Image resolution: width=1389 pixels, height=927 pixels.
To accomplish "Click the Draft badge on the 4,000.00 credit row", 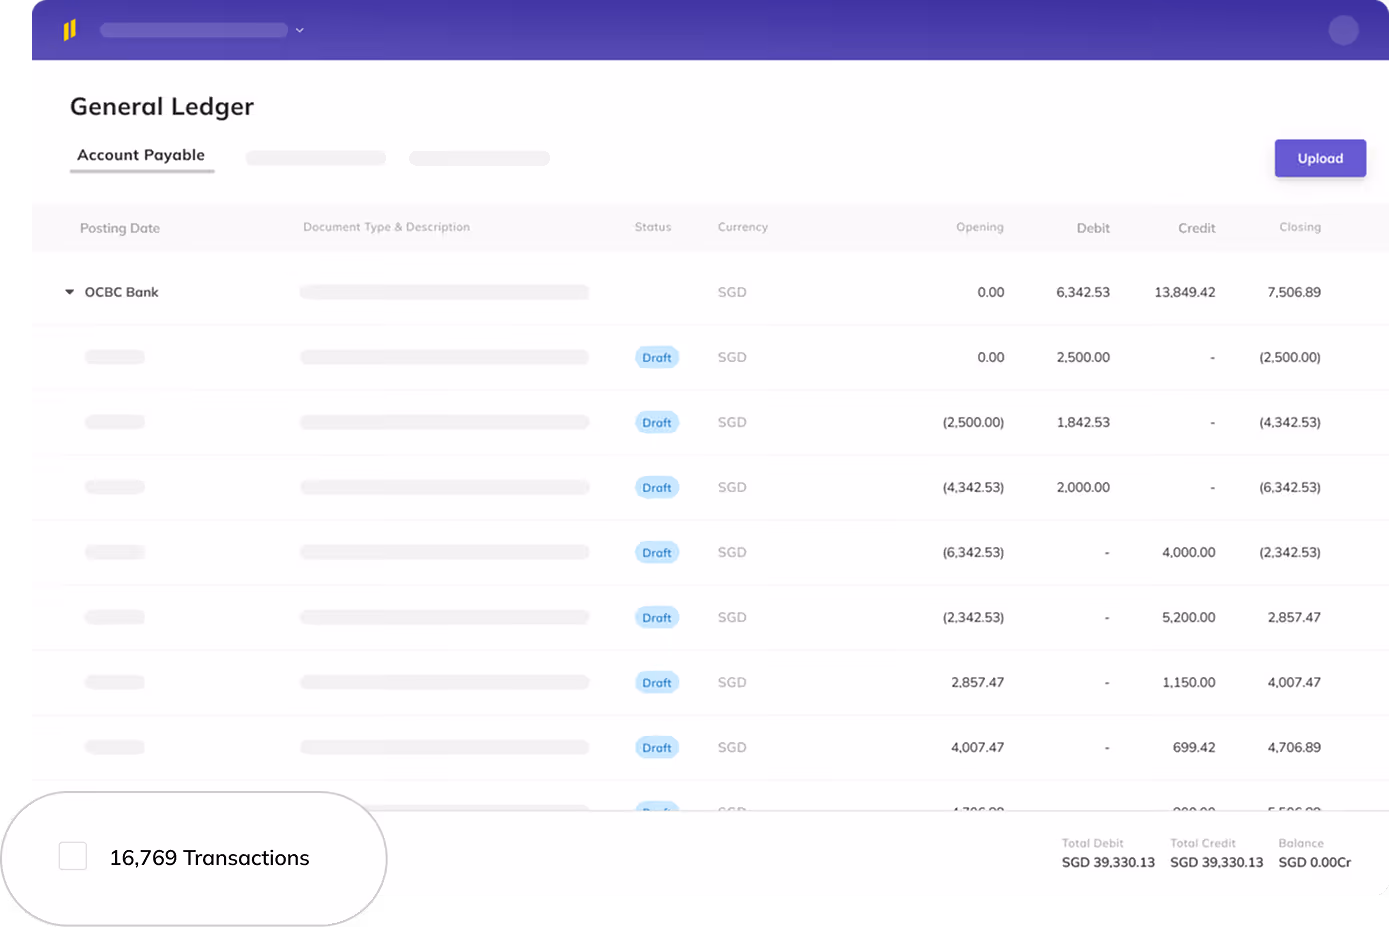I will tap(657, 552).
